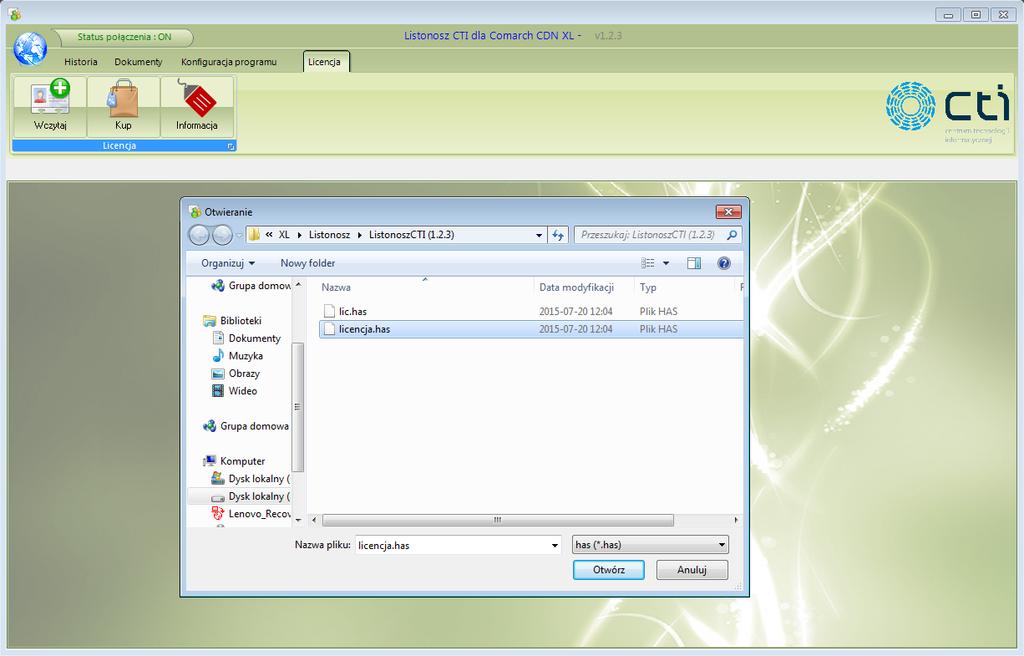Viewport: 1024px width, 656px height.
Task: Expand the address bar path dropdown
Action: pos(539,235)
